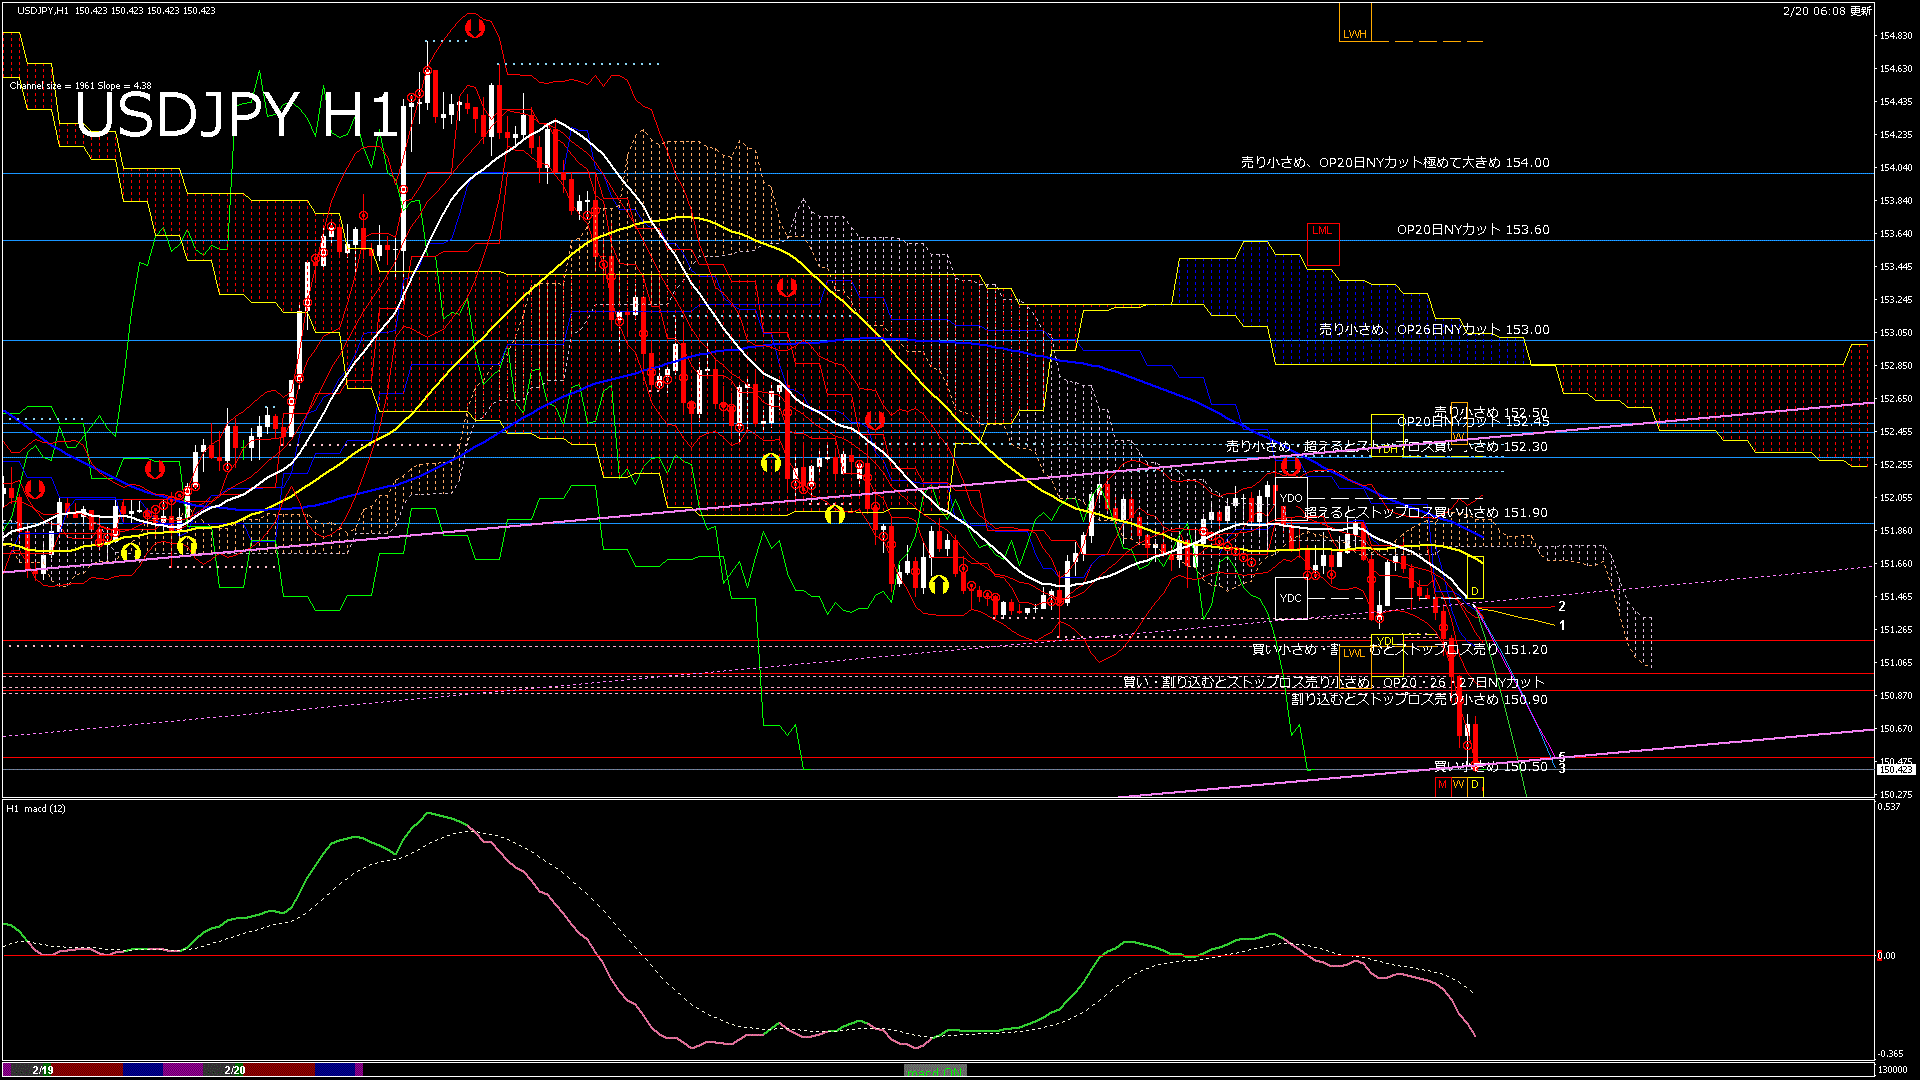Click the forecast line label '2'
This screenshot has height=1080, width=1920.
click(1562, 606)
